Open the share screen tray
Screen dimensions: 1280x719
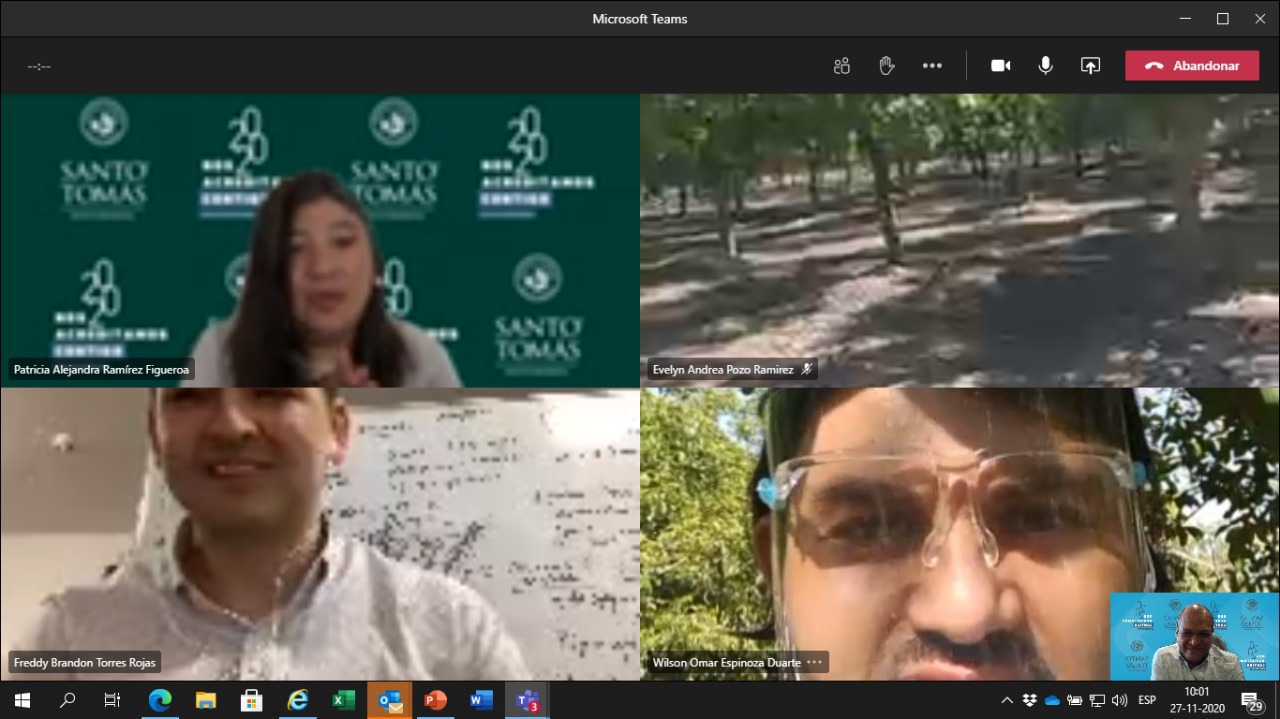click(x=1090, y=66)
